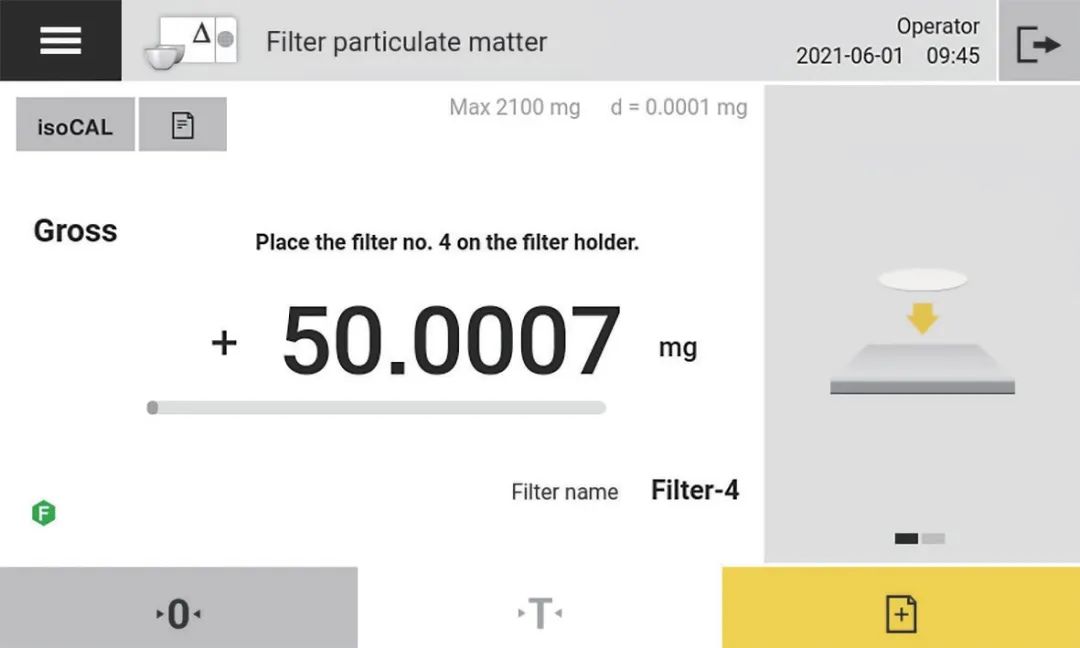
Task: Start isoCAL calibration
Action: point(75,126)
